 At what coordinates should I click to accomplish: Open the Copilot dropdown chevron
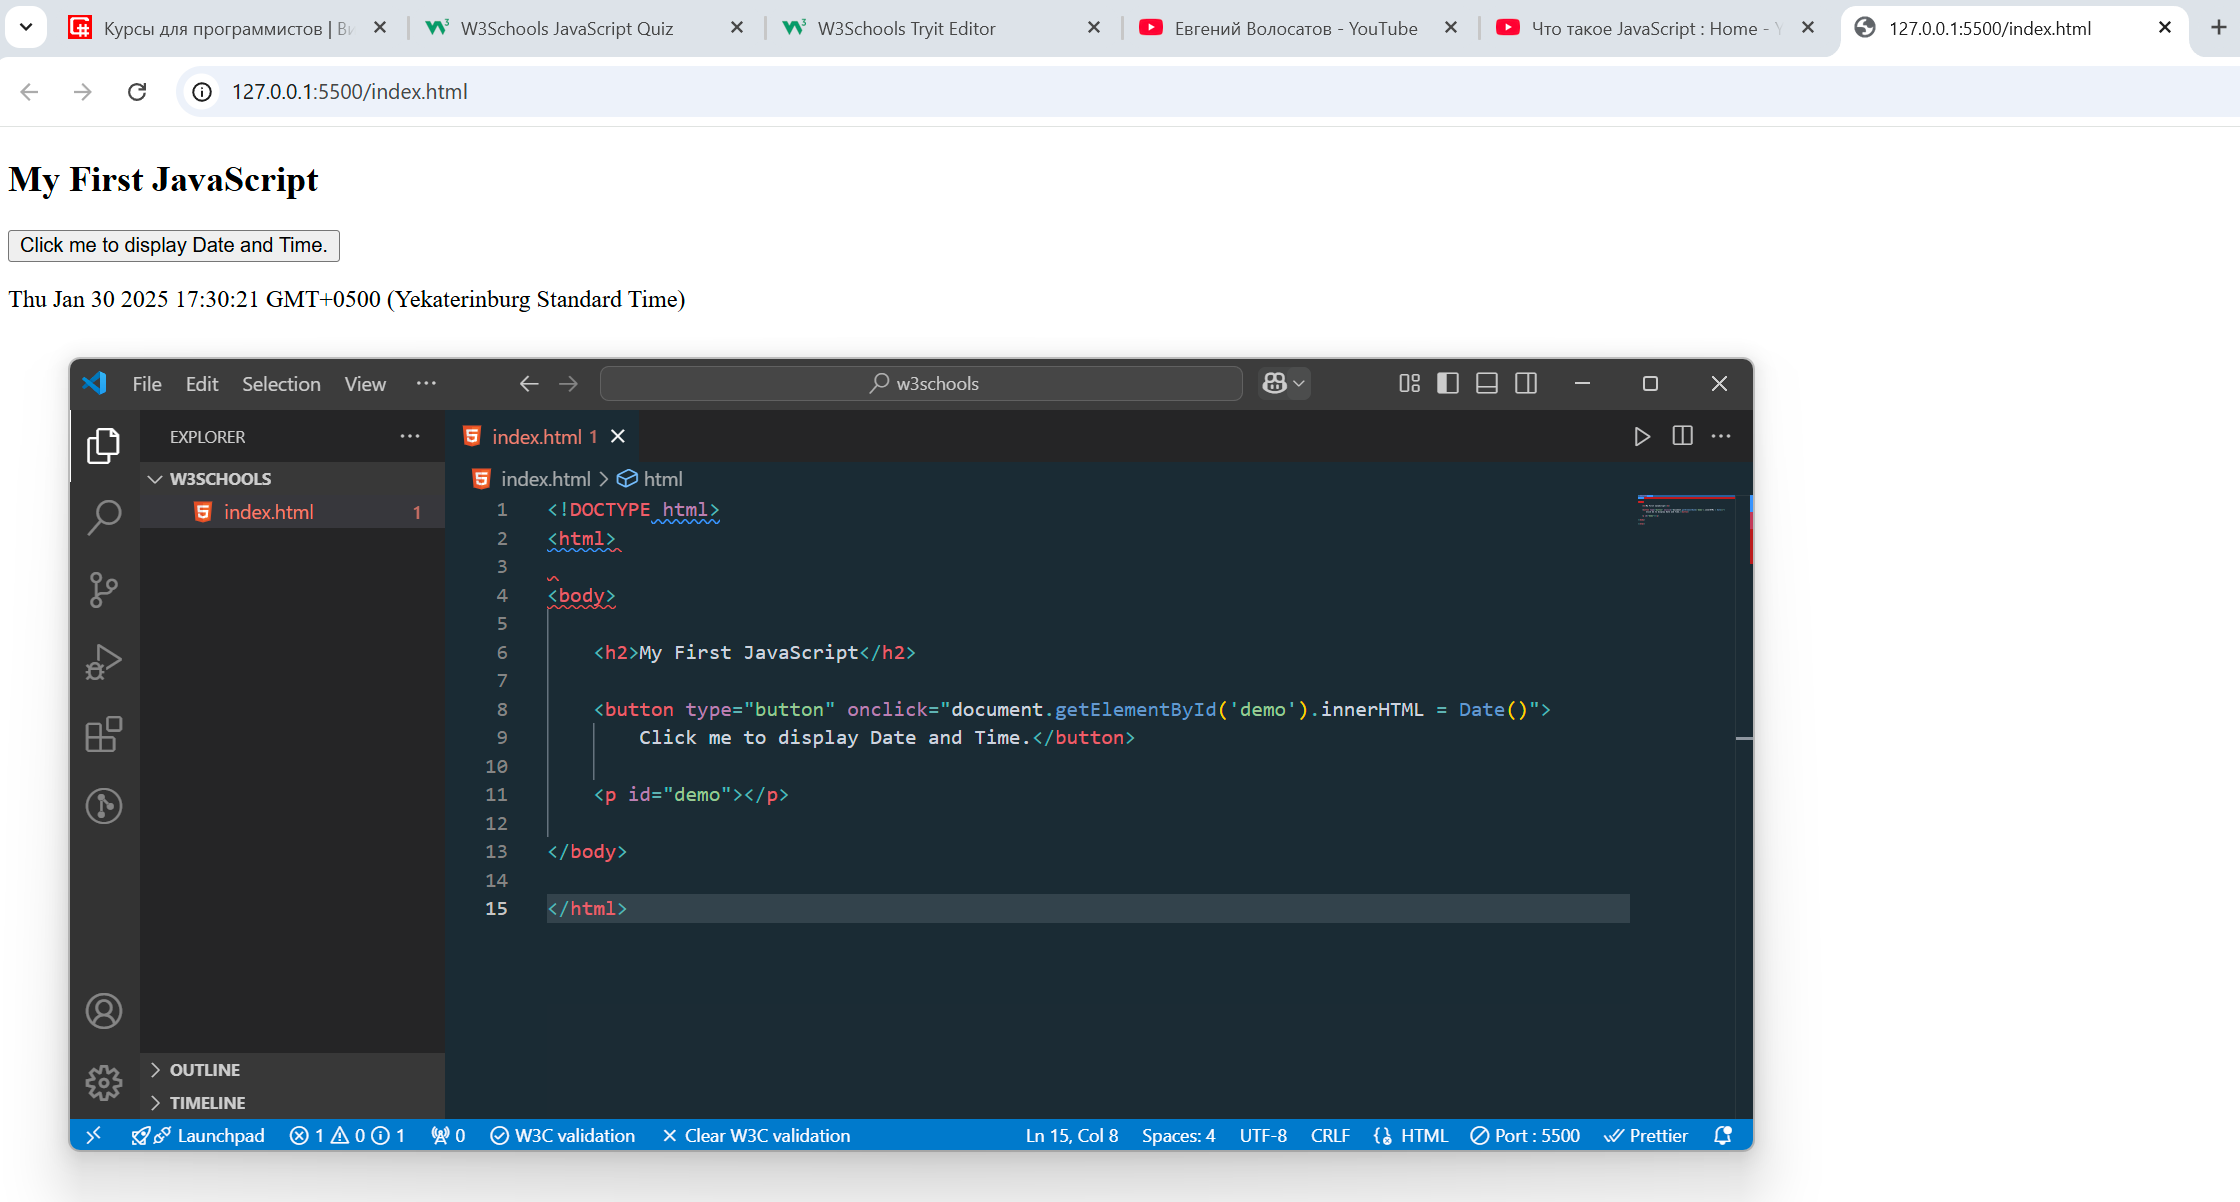[1299, 383]
